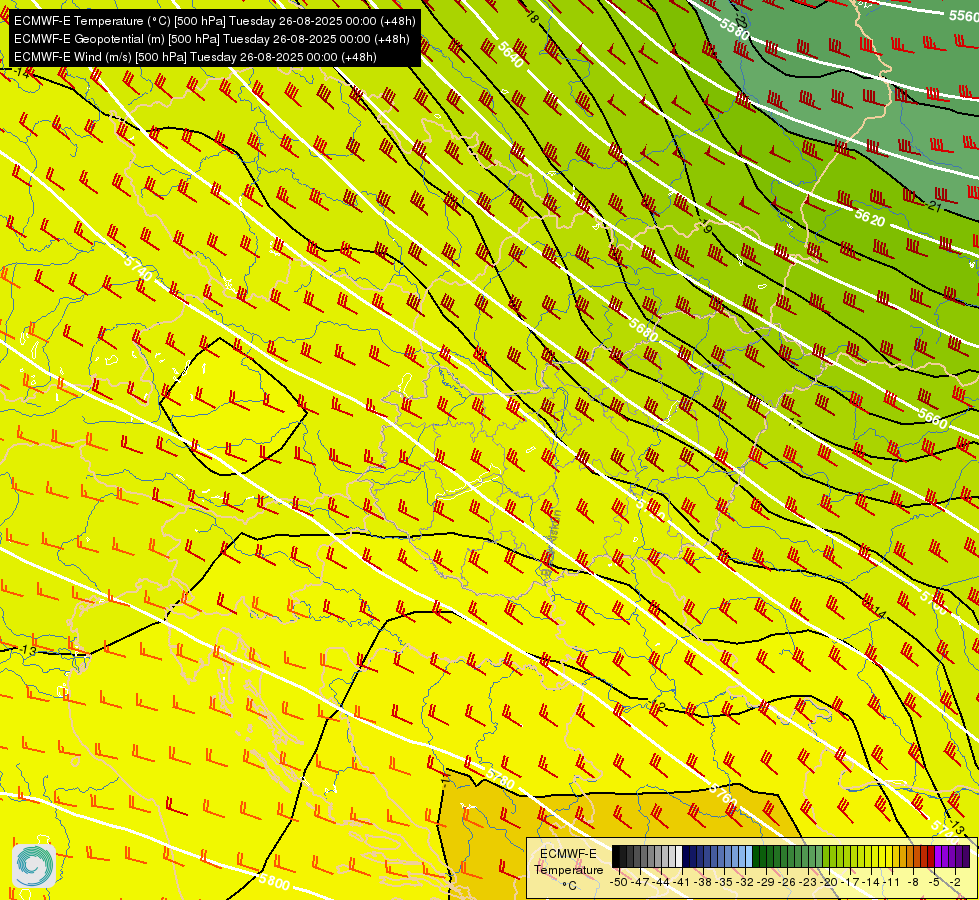Click the 5660 geopotential contour label
Image resolution: width=979 pixels, height=900 pixels.
click(932, 418)
